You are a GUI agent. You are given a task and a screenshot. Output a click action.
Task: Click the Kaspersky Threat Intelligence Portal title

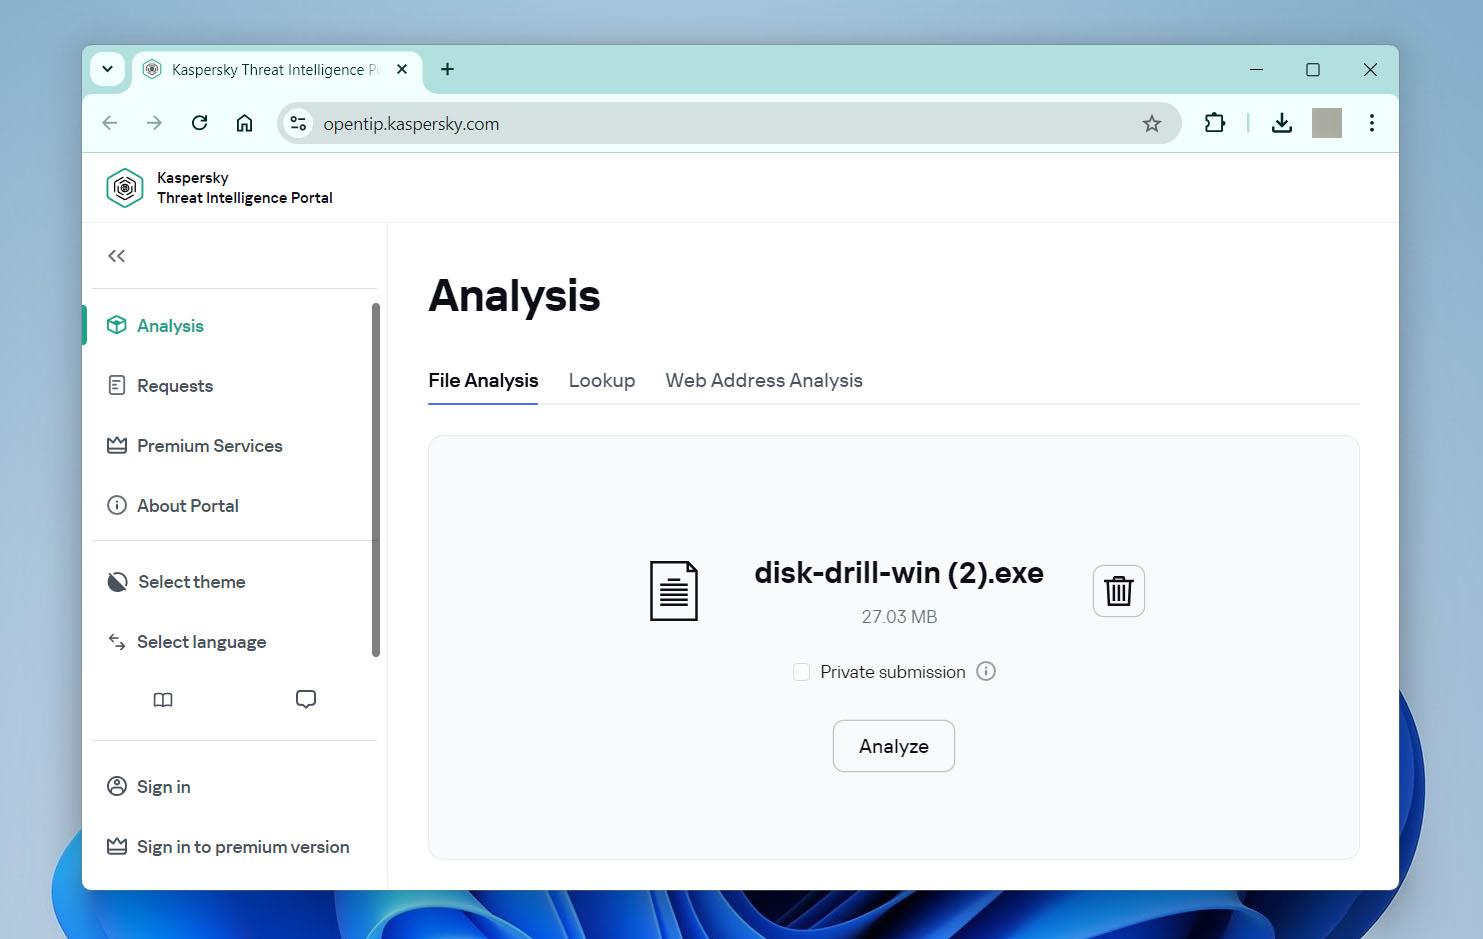pos(245,188)
